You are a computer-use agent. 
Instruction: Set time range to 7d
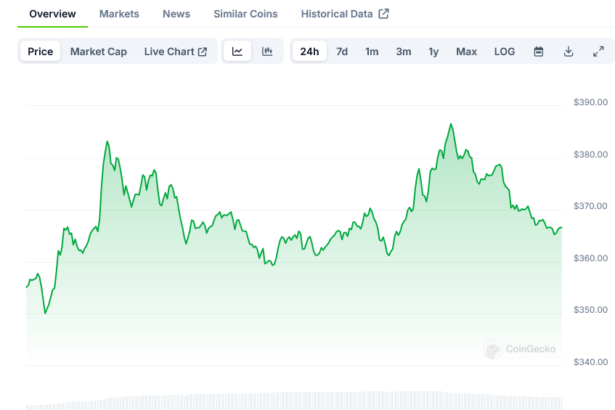tap(342, 52)
